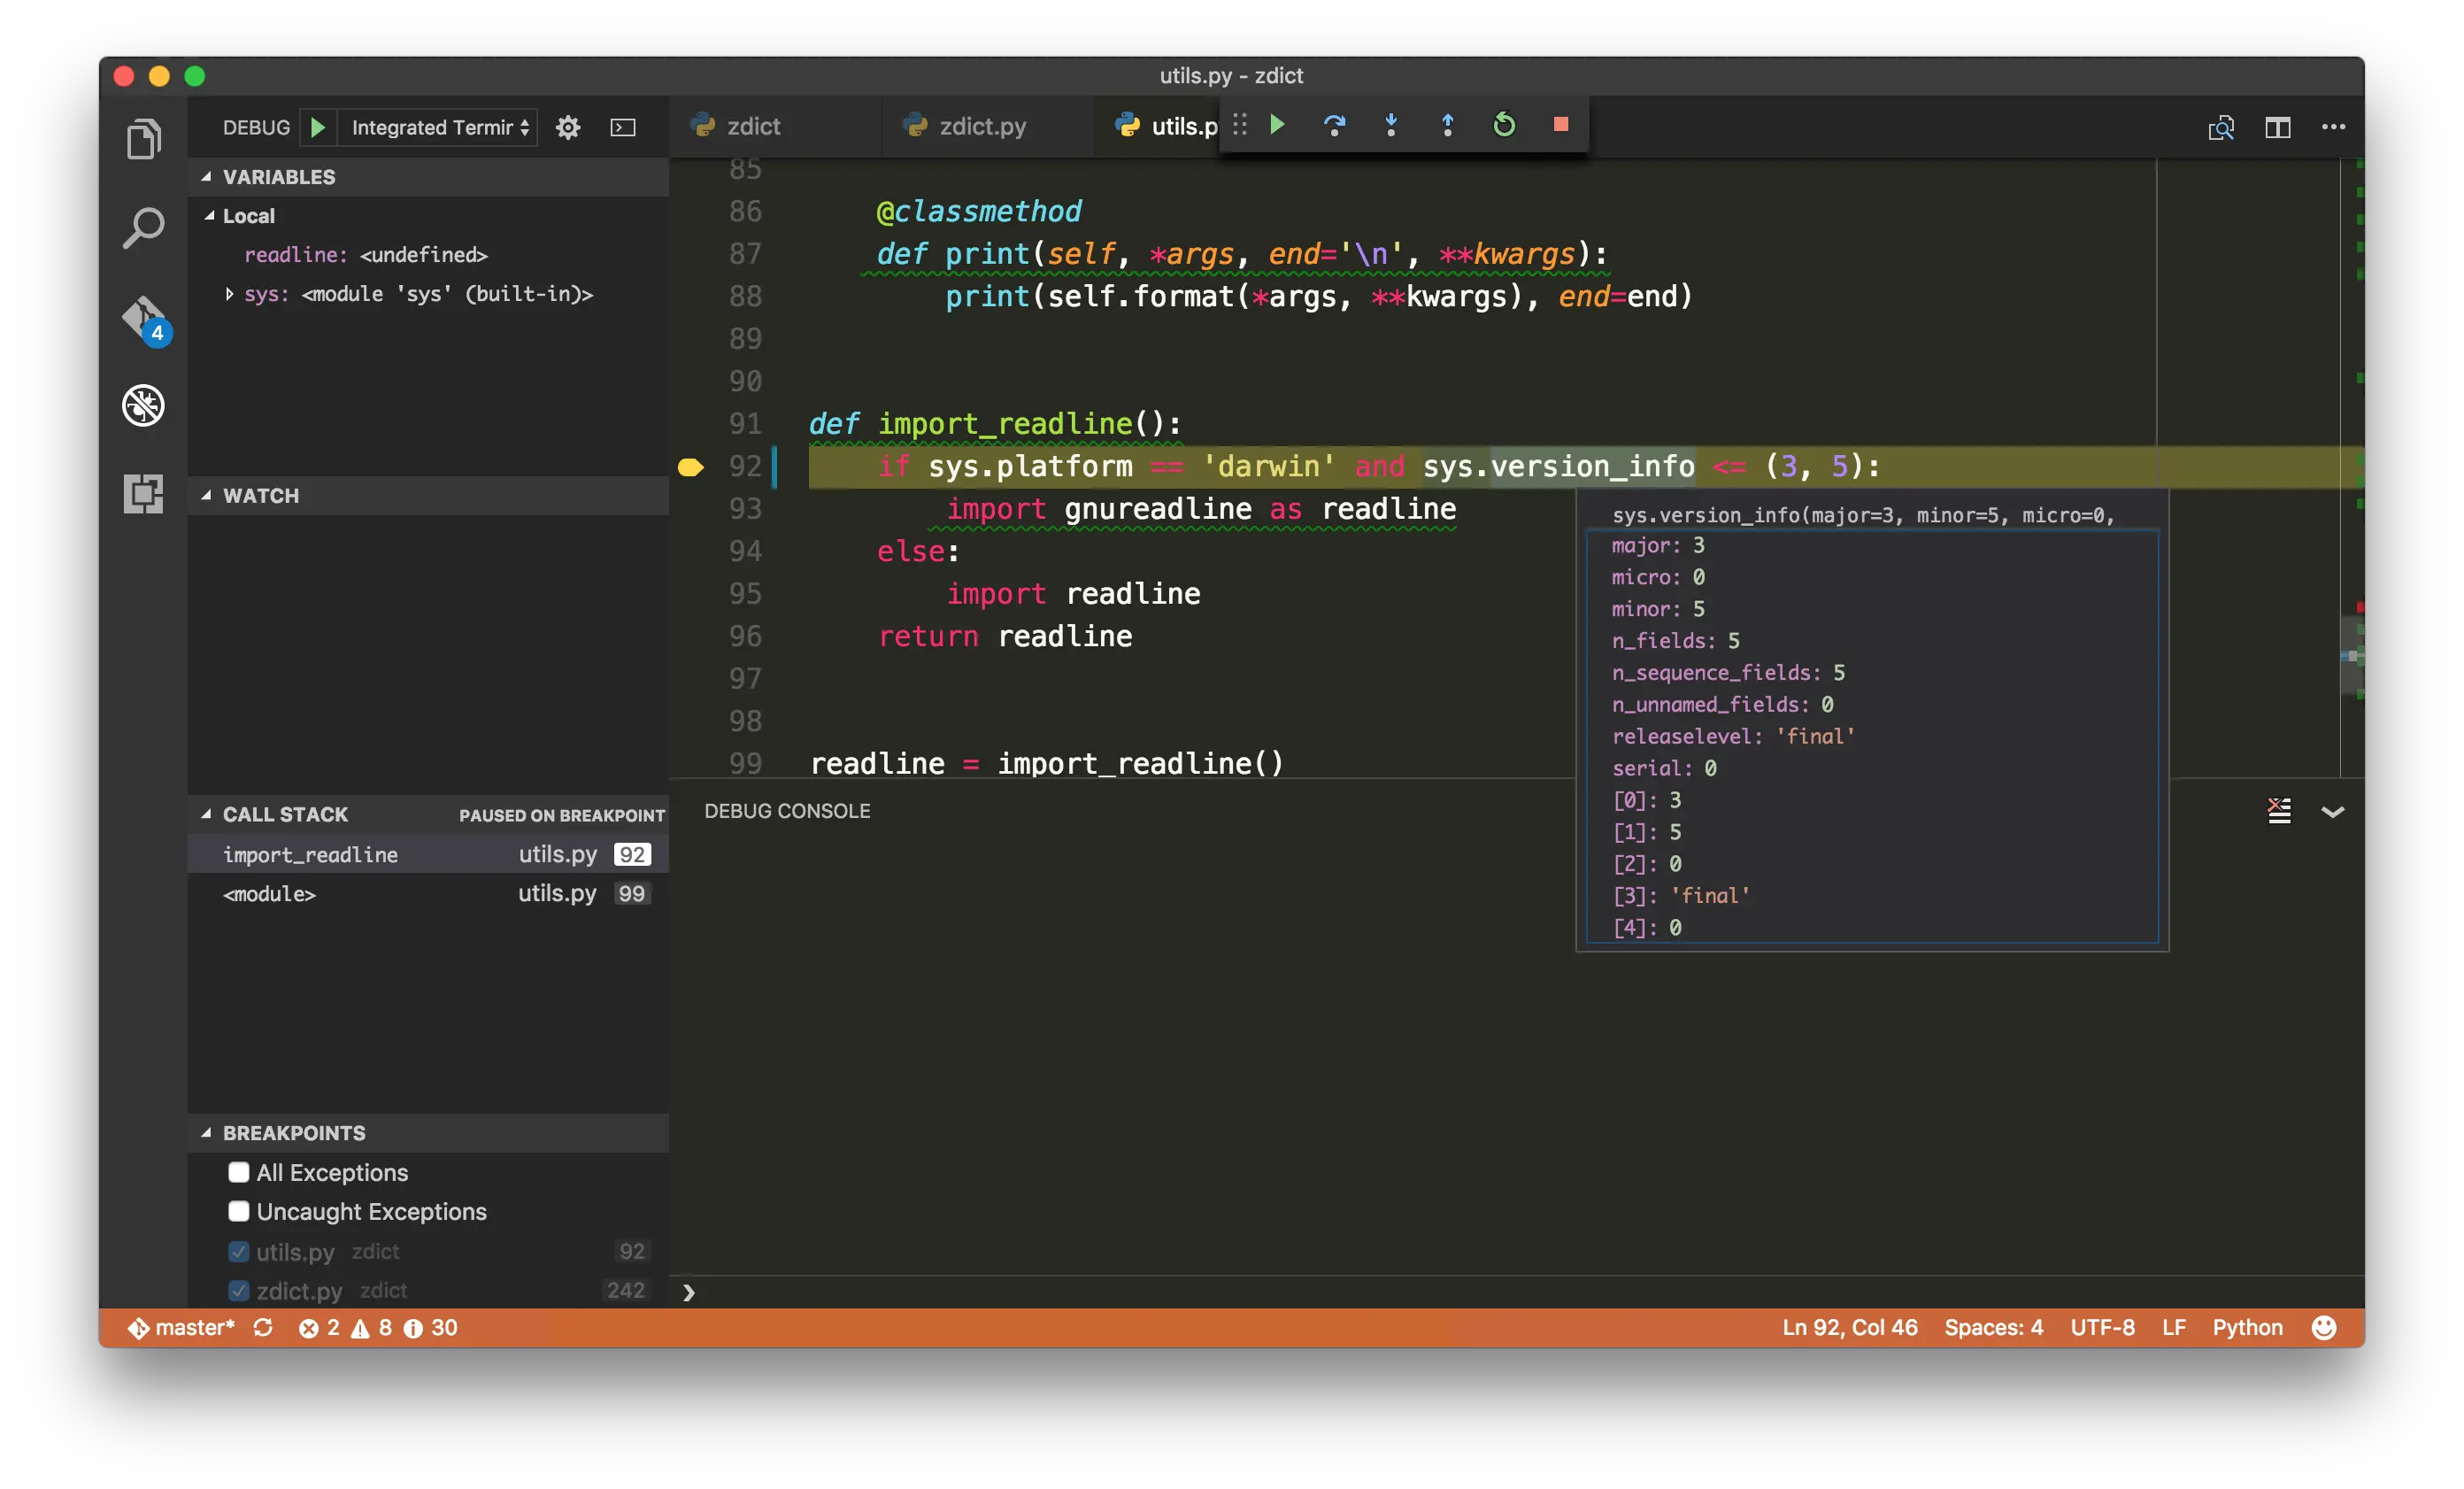The image size is (2464, 1489).
Task: Switch to the zdict.py tab
Action: (982, 126)
